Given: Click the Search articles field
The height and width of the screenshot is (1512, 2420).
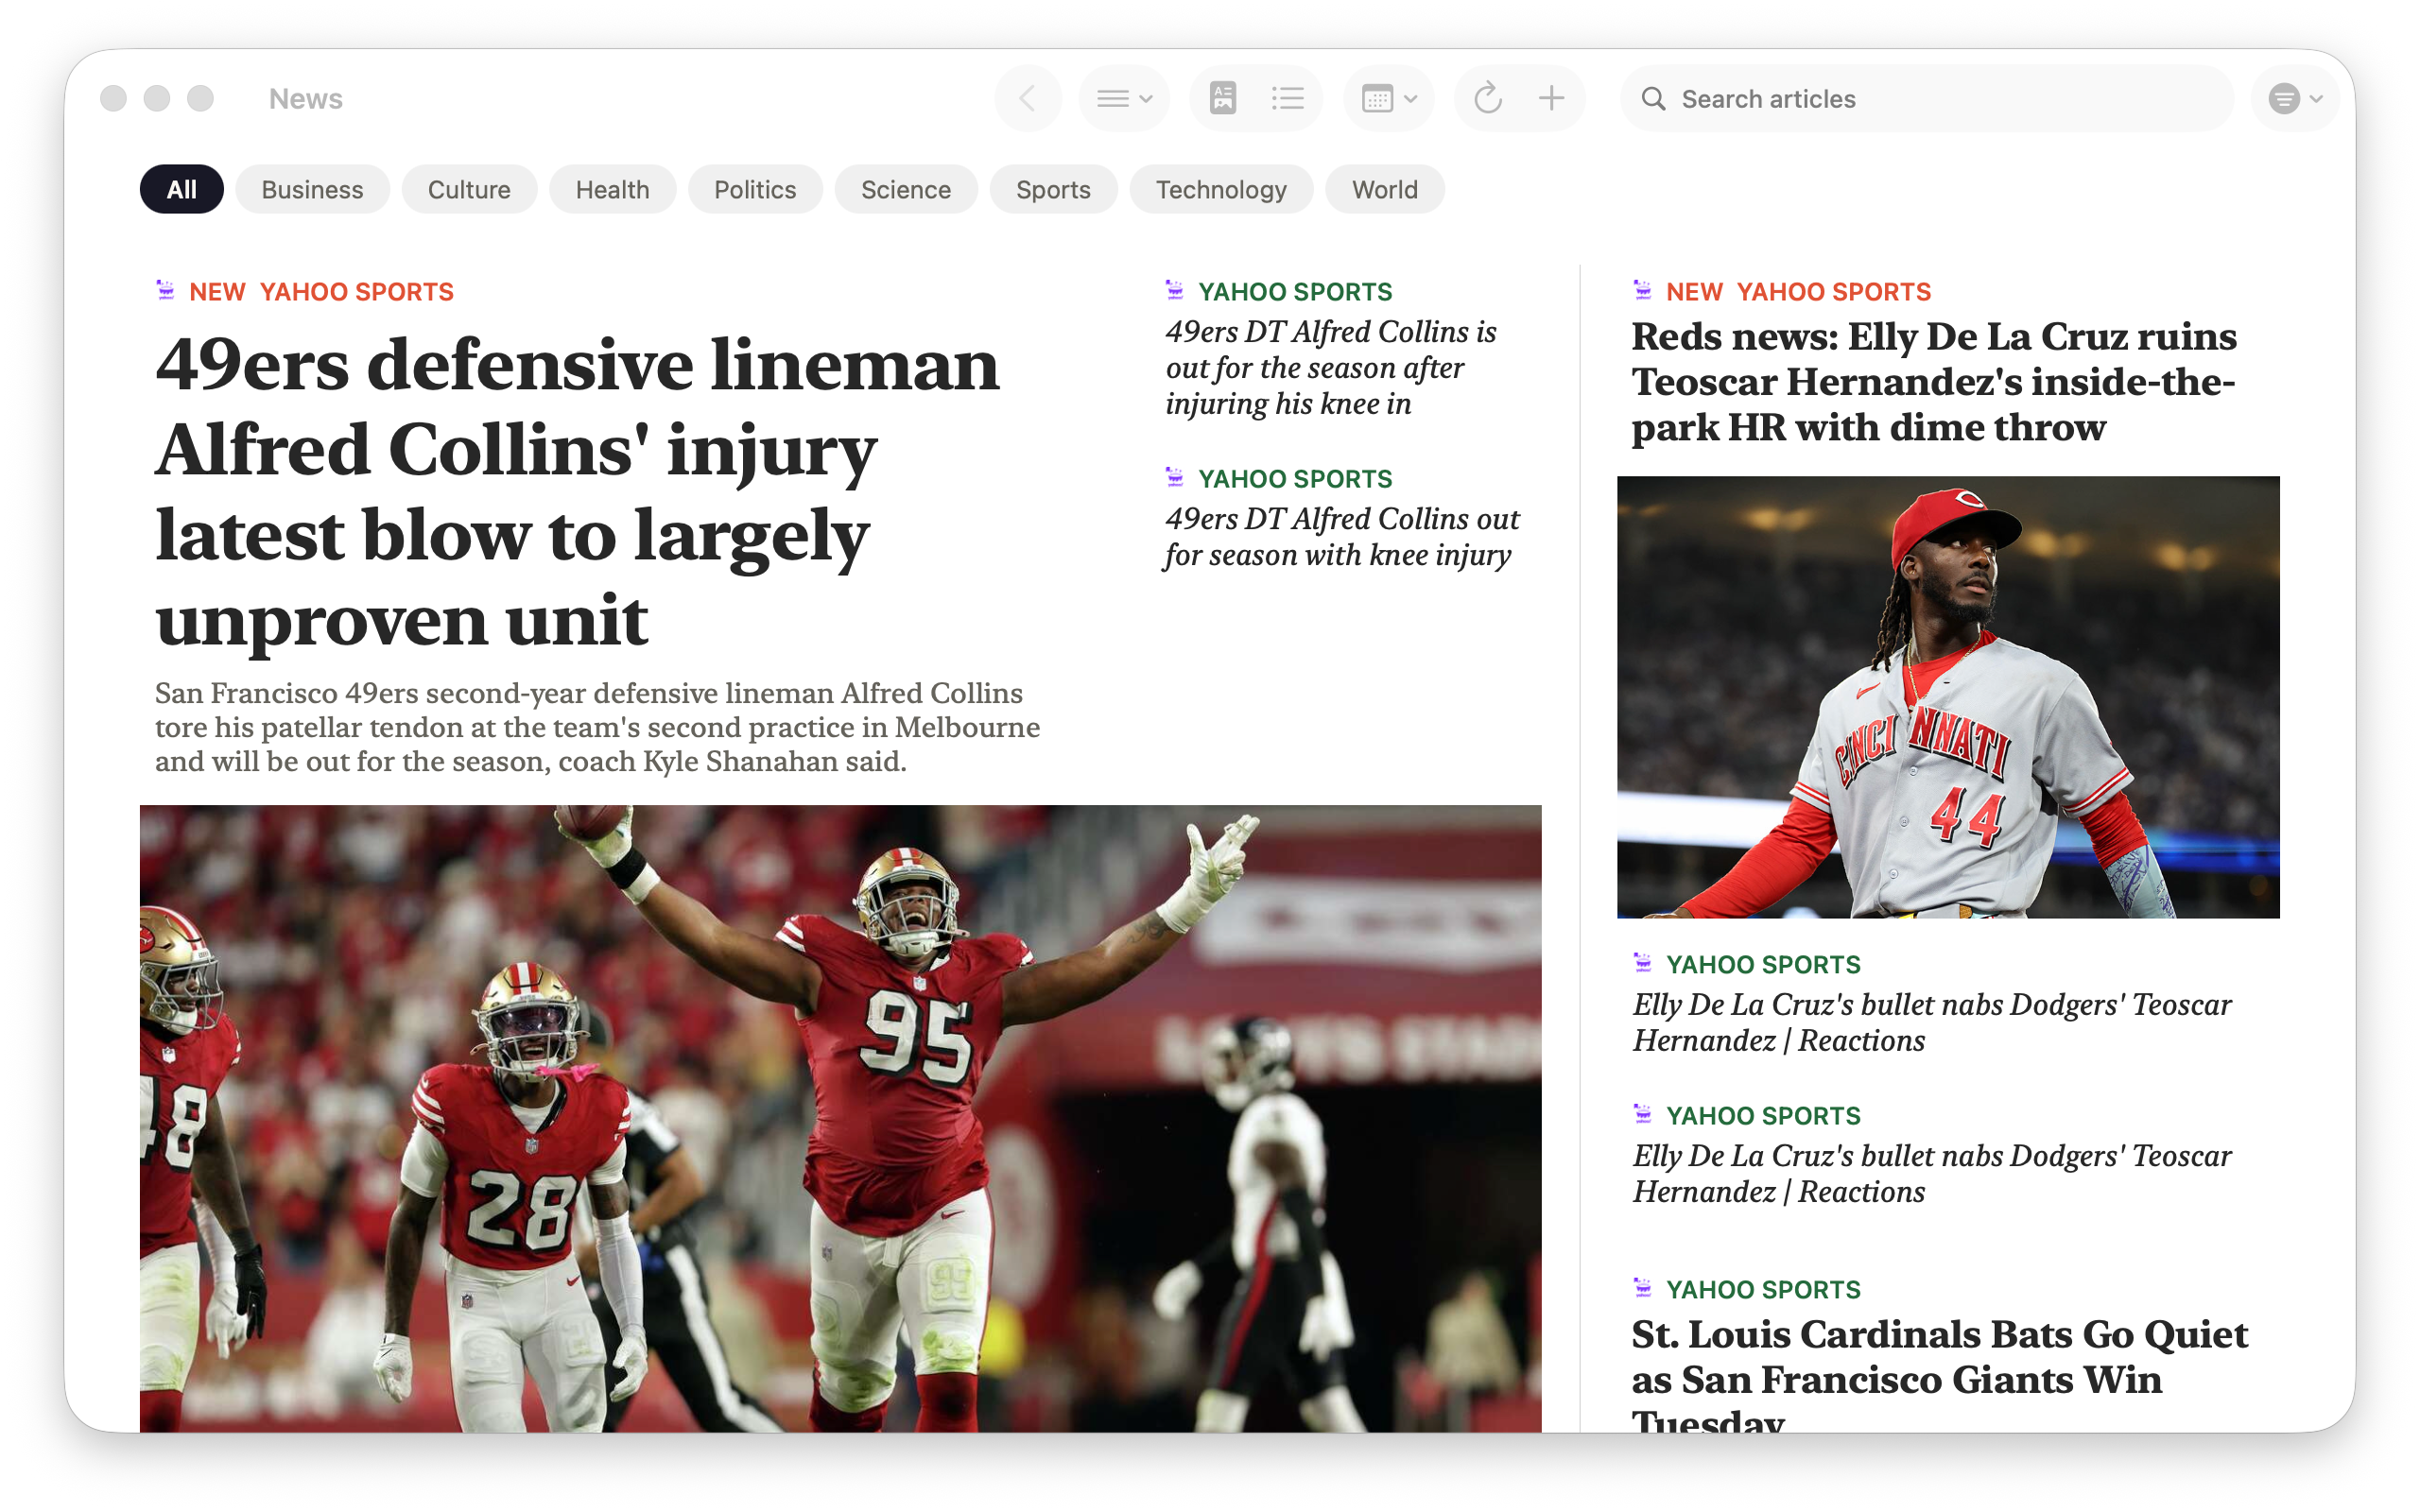Looking at the screenshot, I should [x=1926, y=98].
